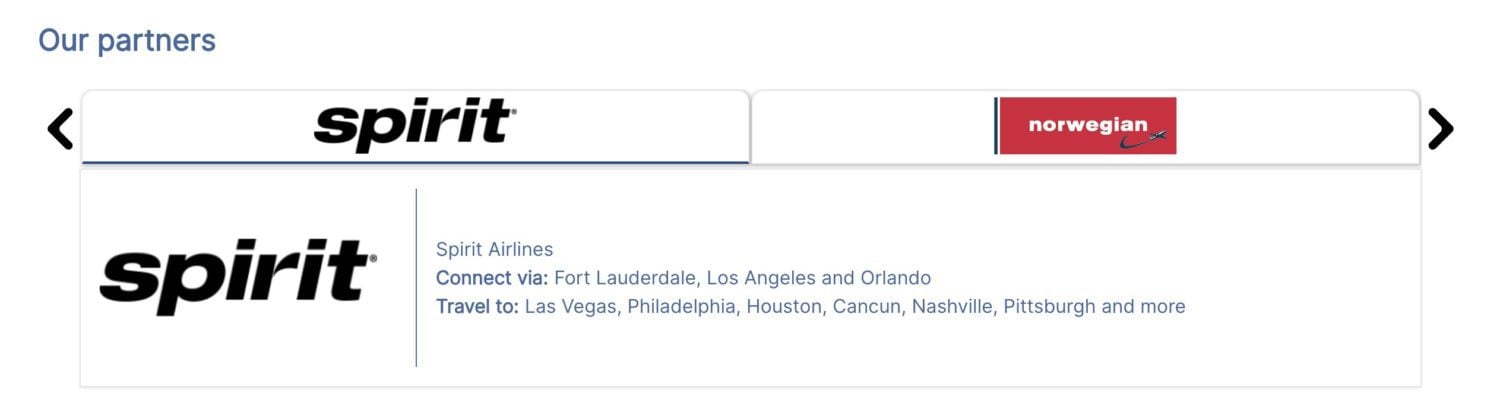
Task: Click Cancun in travel destinations
Action: coord(866,306)
